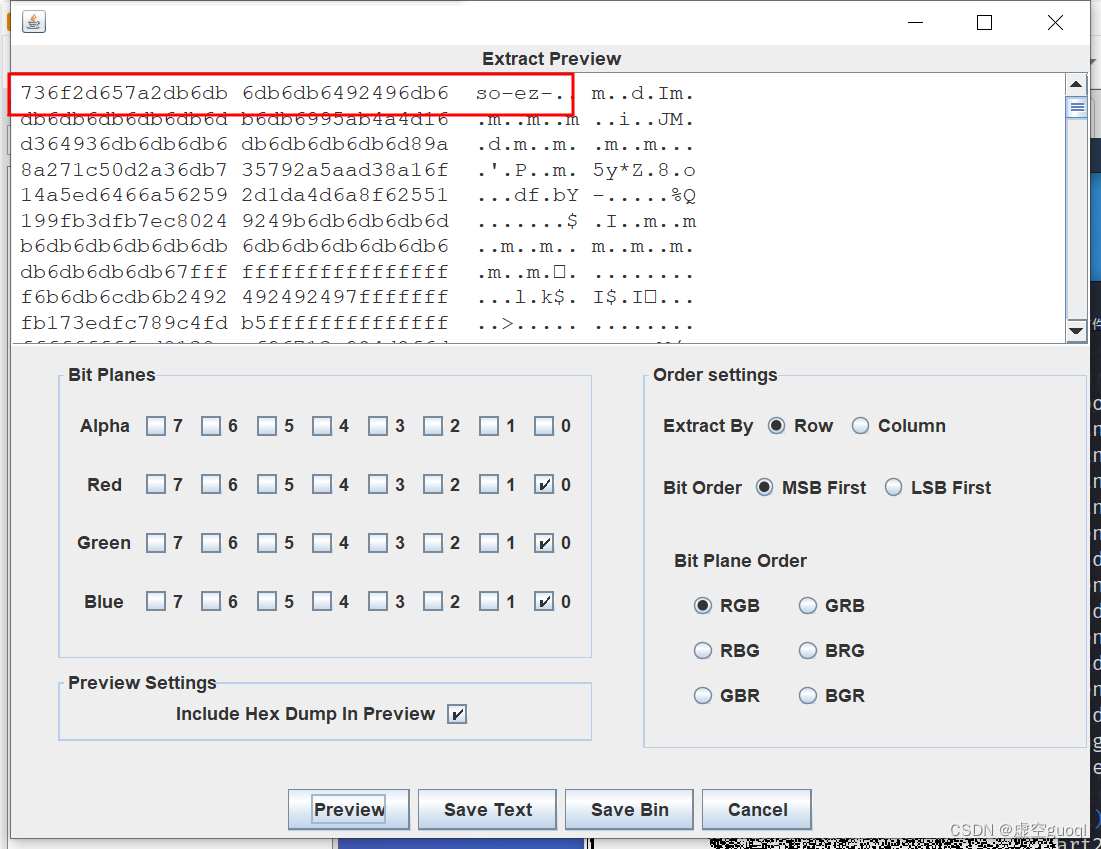Viewport: 1101px width, 849px height.
Task: Select the GBR bit plane order
Action: (x=703, y=695)
